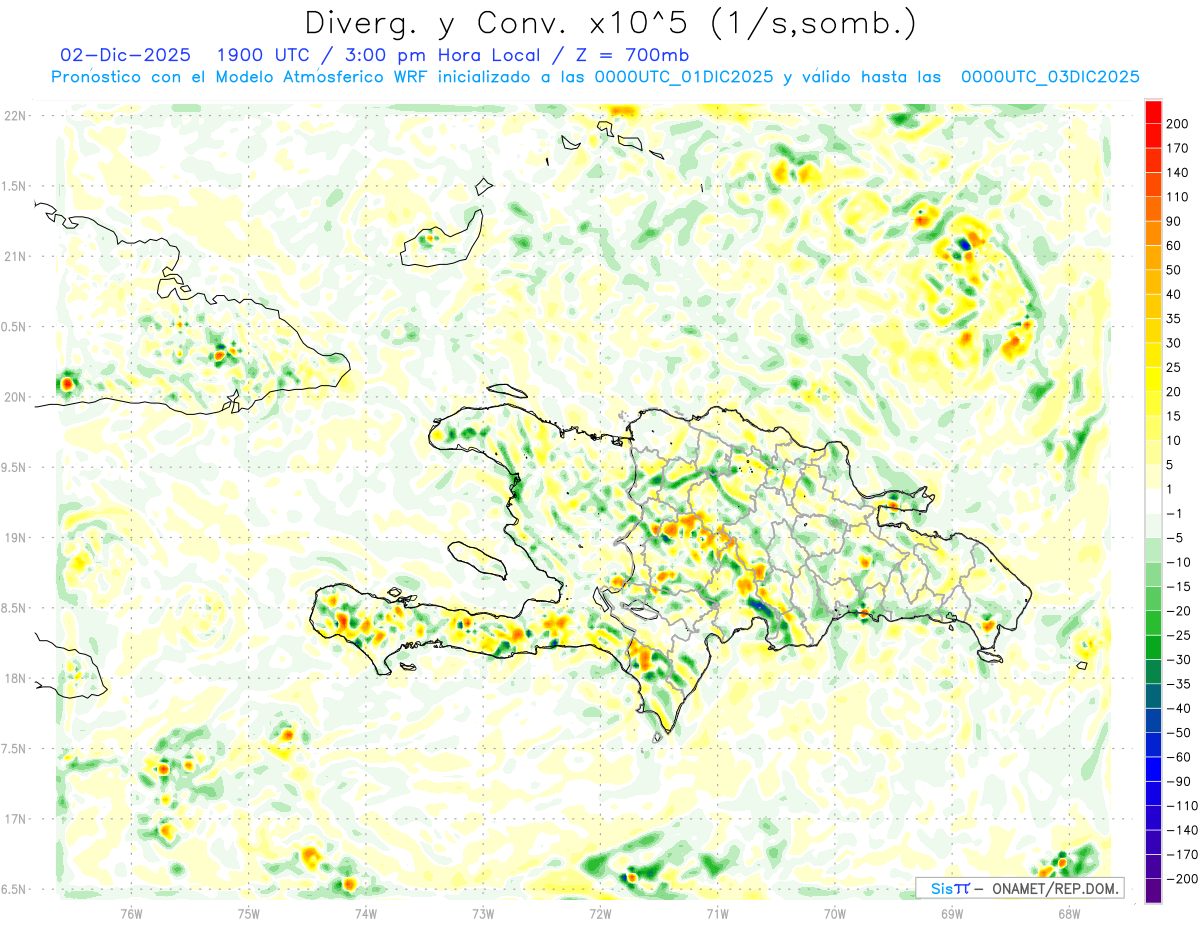Click the '8.5N' latitude label
1200x927 pixels.
[15, 608]
